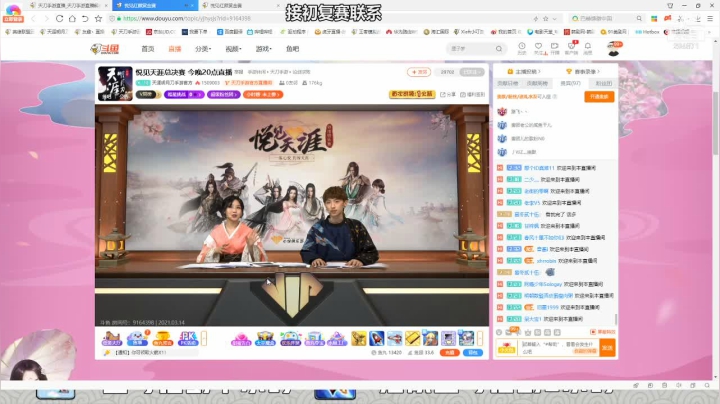Open the PK activity icon

[188, 339]
